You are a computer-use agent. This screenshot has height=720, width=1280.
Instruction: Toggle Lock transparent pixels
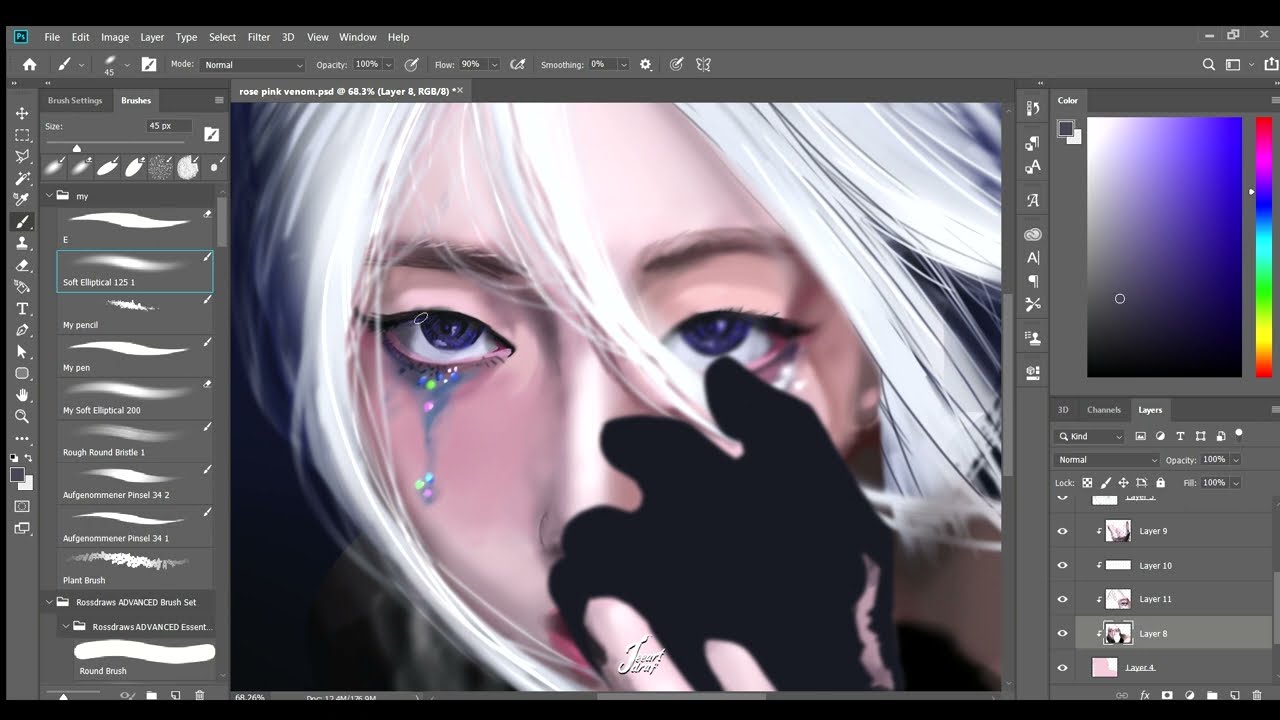[x=1087, y=482]
